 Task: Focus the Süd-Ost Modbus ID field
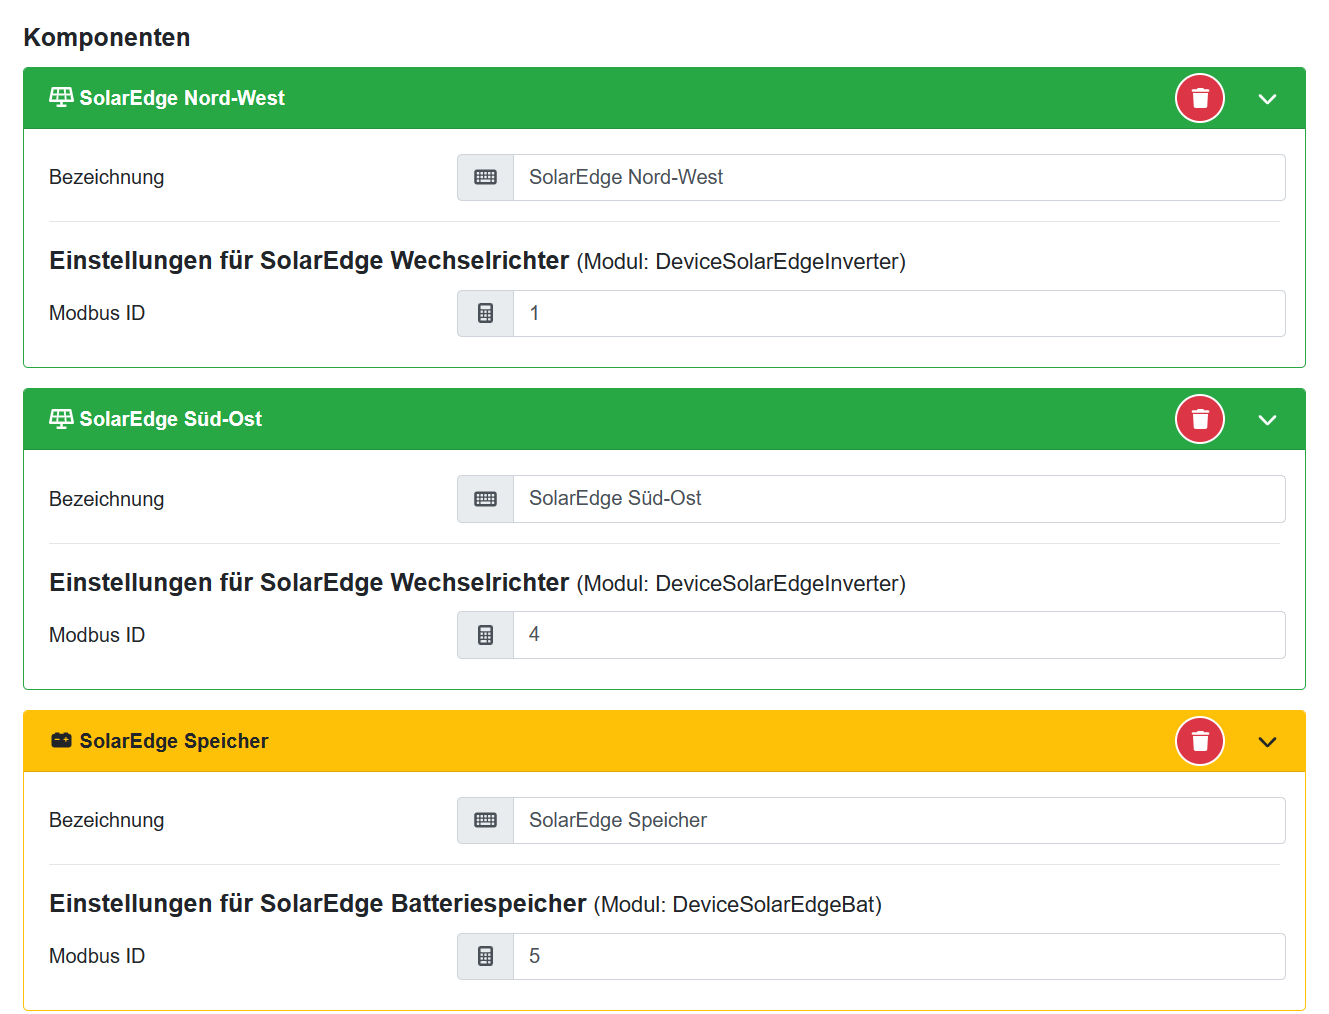898,635
